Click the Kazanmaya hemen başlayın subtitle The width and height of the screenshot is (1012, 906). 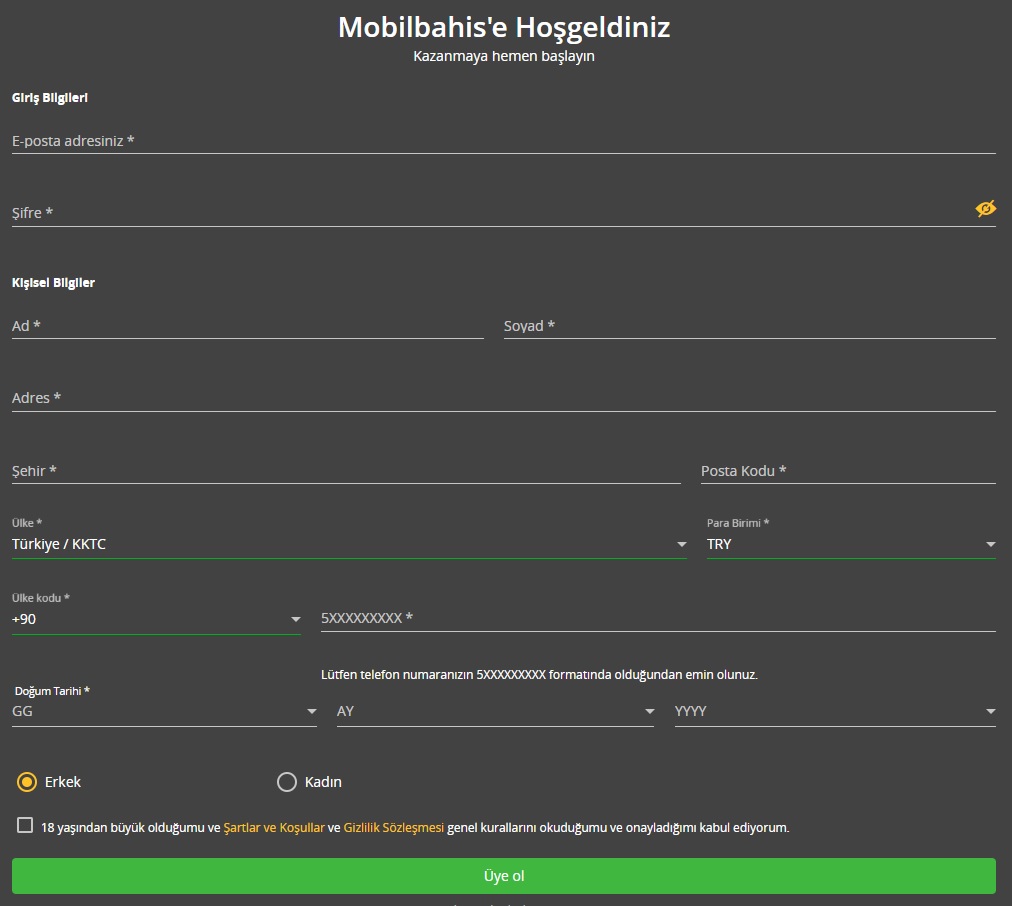(504, 56)
